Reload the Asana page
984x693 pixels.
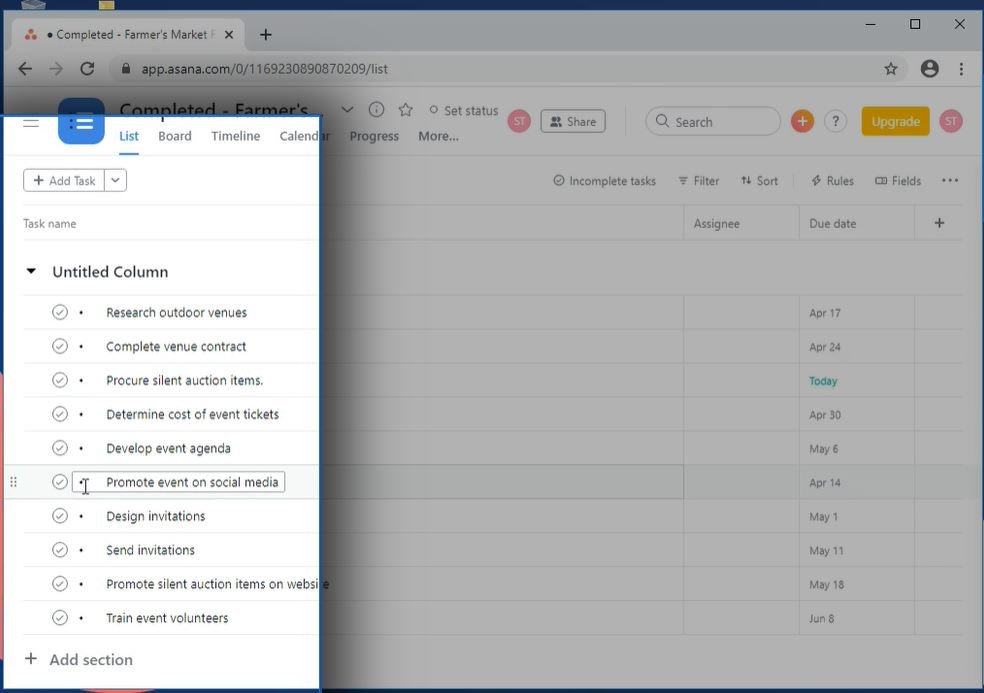[x=87, y=69]
